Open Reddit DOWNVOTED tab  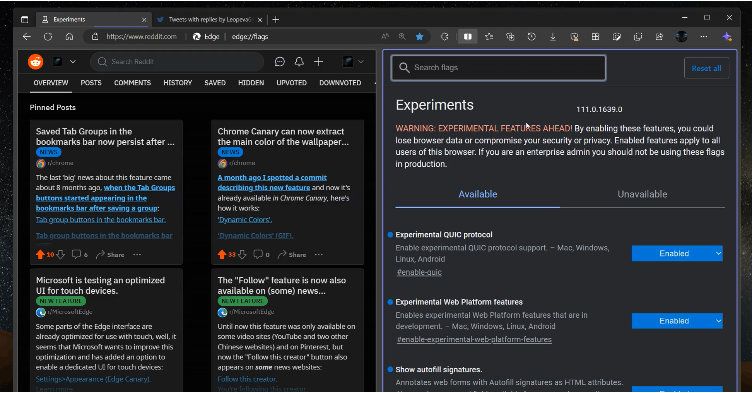(340, 83)
